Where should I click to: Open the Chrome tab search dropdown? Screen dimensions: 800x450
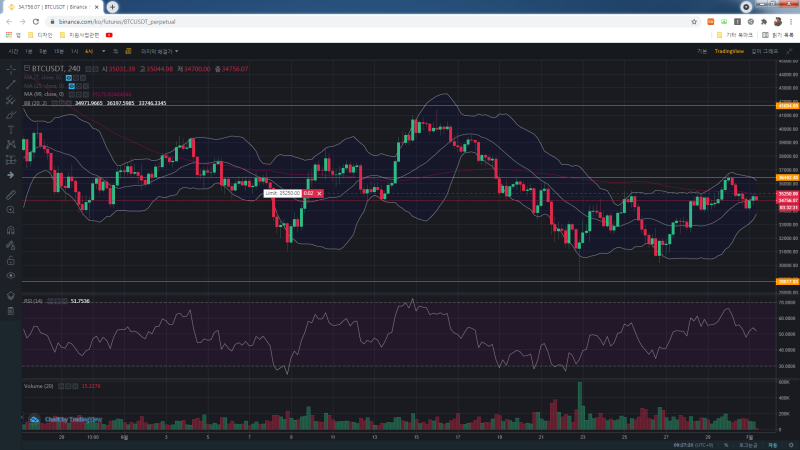coord(746,7)
